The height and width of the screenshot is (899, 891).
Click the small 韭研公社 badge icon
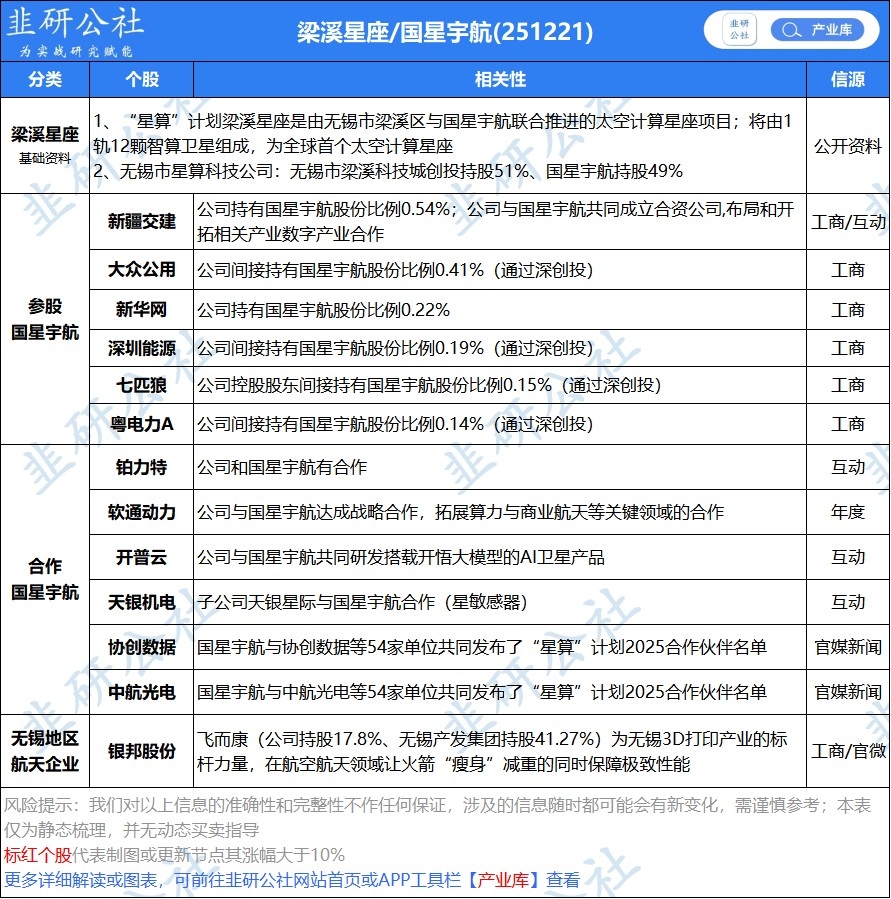click(739, 30)
